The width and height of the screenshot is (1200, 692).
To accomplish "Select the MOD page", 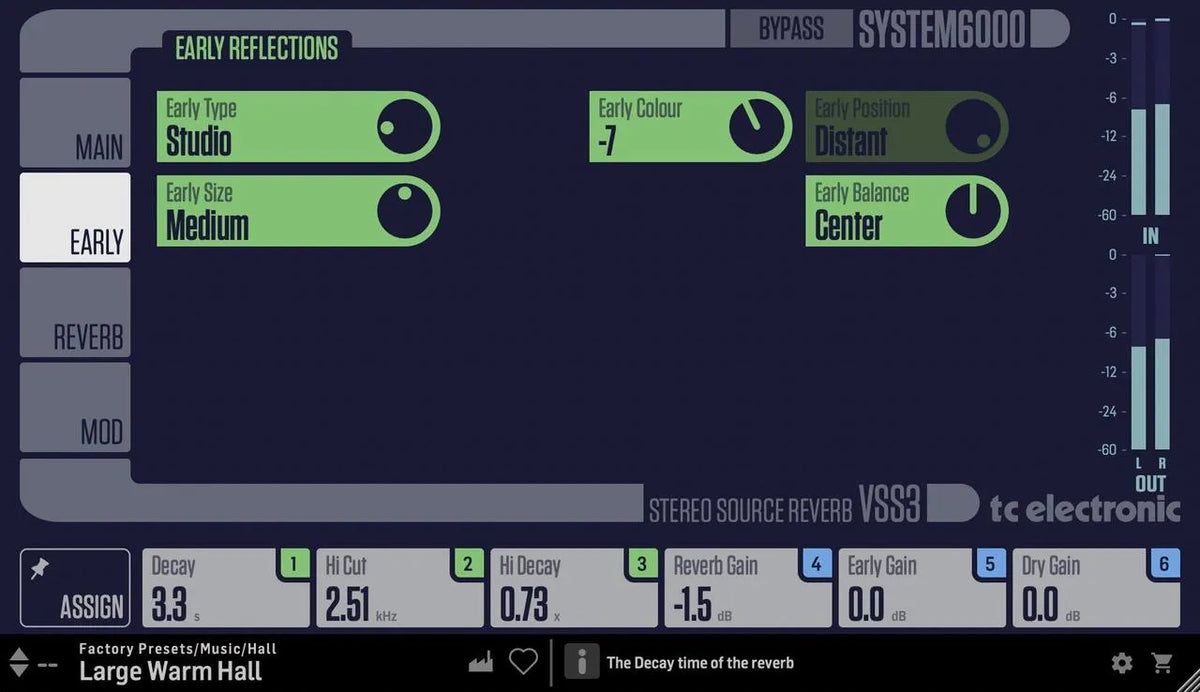I will [x=75, y=406].
